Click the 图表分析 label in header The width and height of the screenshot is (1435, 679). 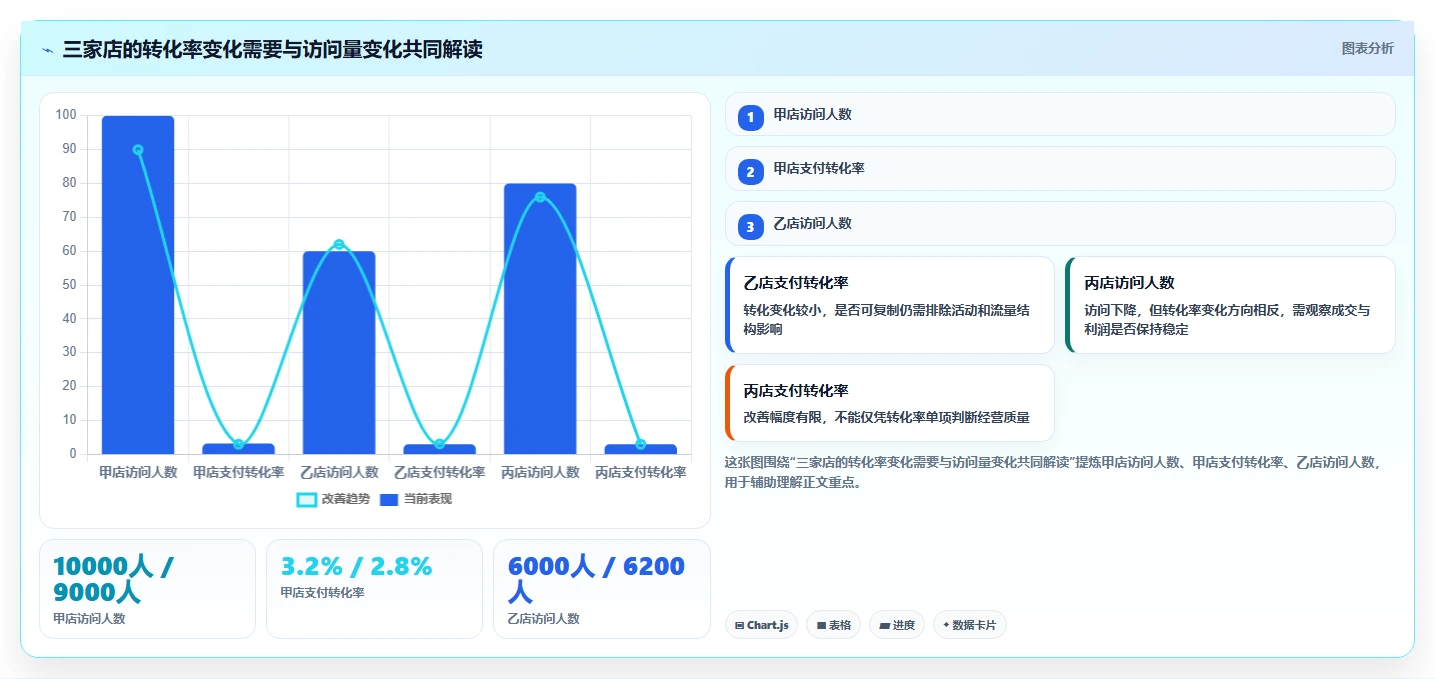click(1367, 49)
